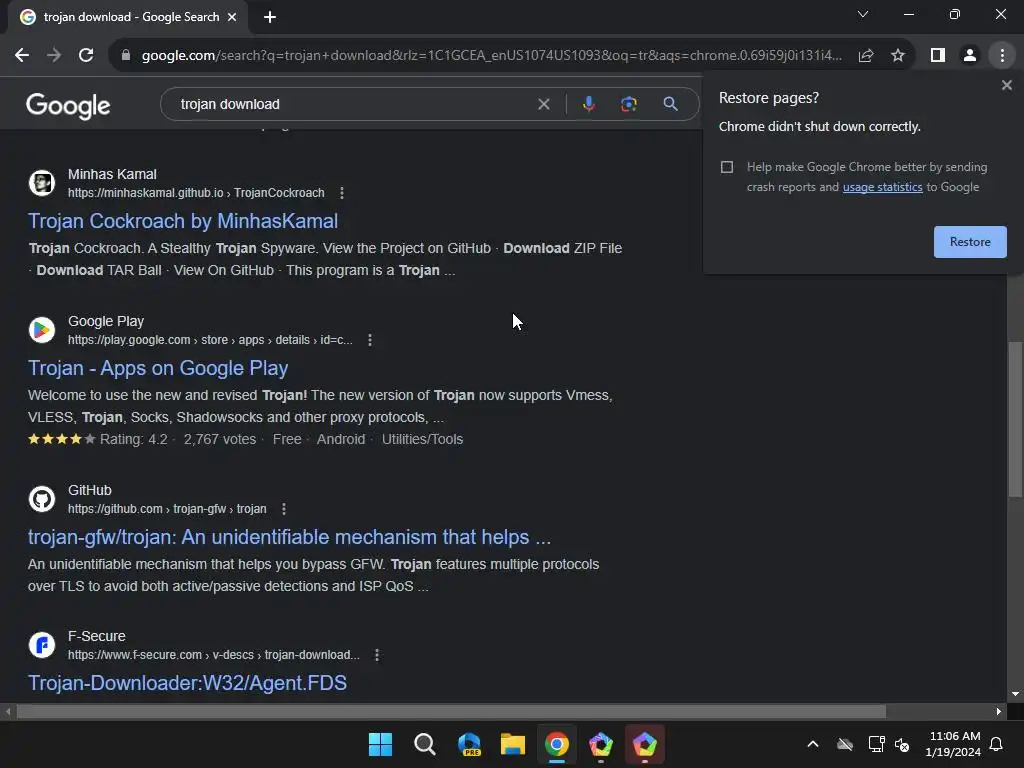Viewport: 1024px width, 768px height.
Task: Click the browser back arrow
Action: tap(22, 56)
